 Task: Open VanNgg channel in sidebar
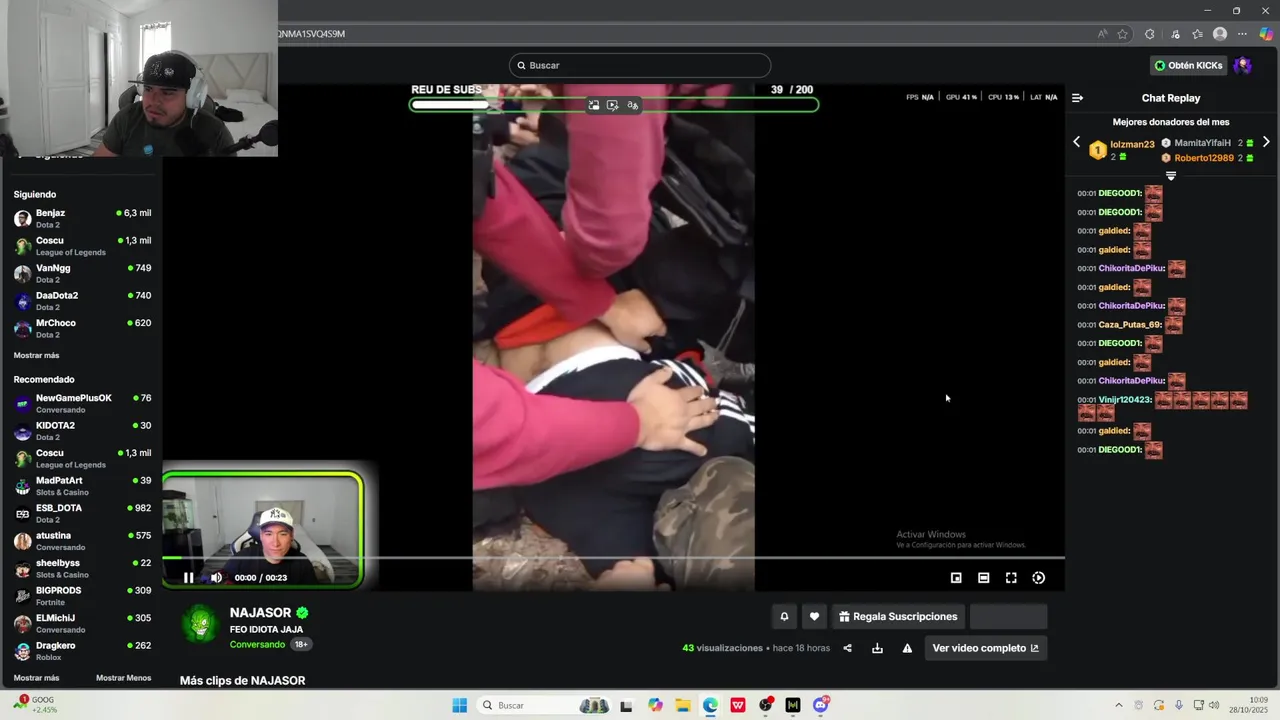pyautogui.click(x=82, y=273)
